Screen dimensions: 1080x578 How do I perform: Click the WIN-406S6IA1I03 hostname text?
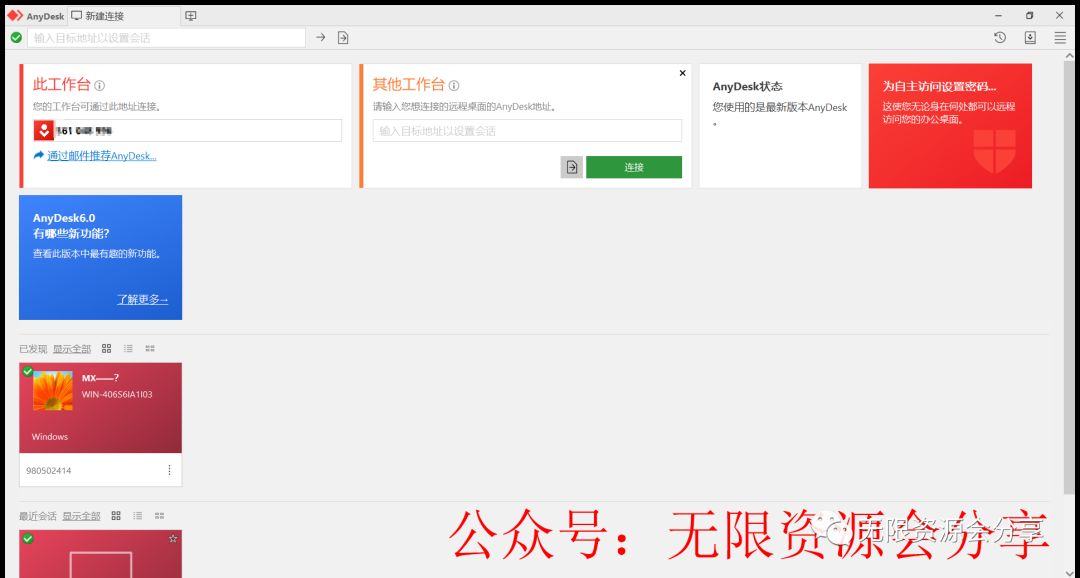click(x=117, y=394)
